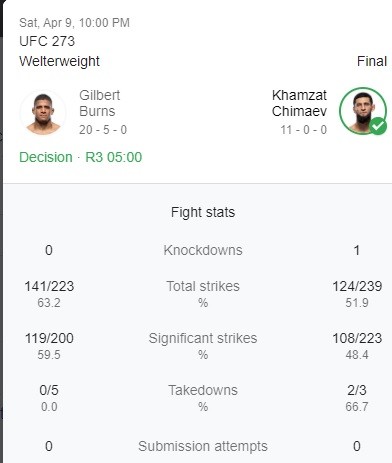Click Chimaev's 2/3 takedowns value
This screenshot has width=392, height=463.
(x=357, y=390)
